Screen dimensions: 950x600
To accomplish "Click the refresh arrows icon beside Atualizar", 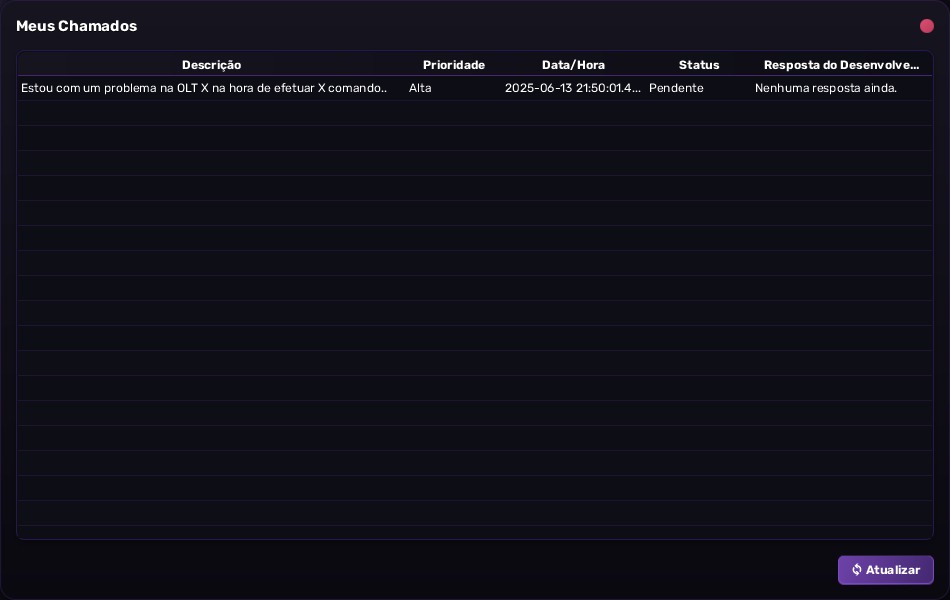I will (x=857, y=570).
